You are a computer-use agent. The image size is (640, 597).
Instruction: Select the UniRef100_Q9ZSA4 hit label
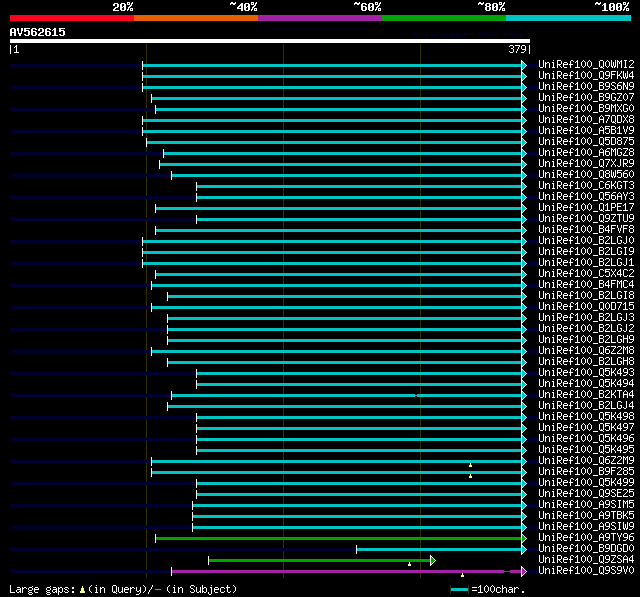(x=586, y=560)
